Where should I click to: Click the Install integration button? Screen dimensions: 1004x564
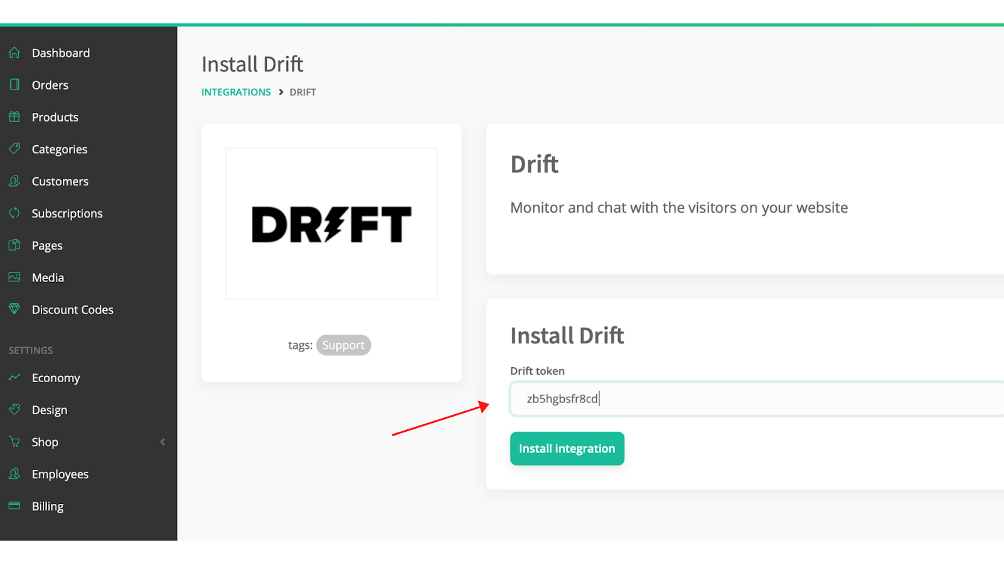click(567, 449)
